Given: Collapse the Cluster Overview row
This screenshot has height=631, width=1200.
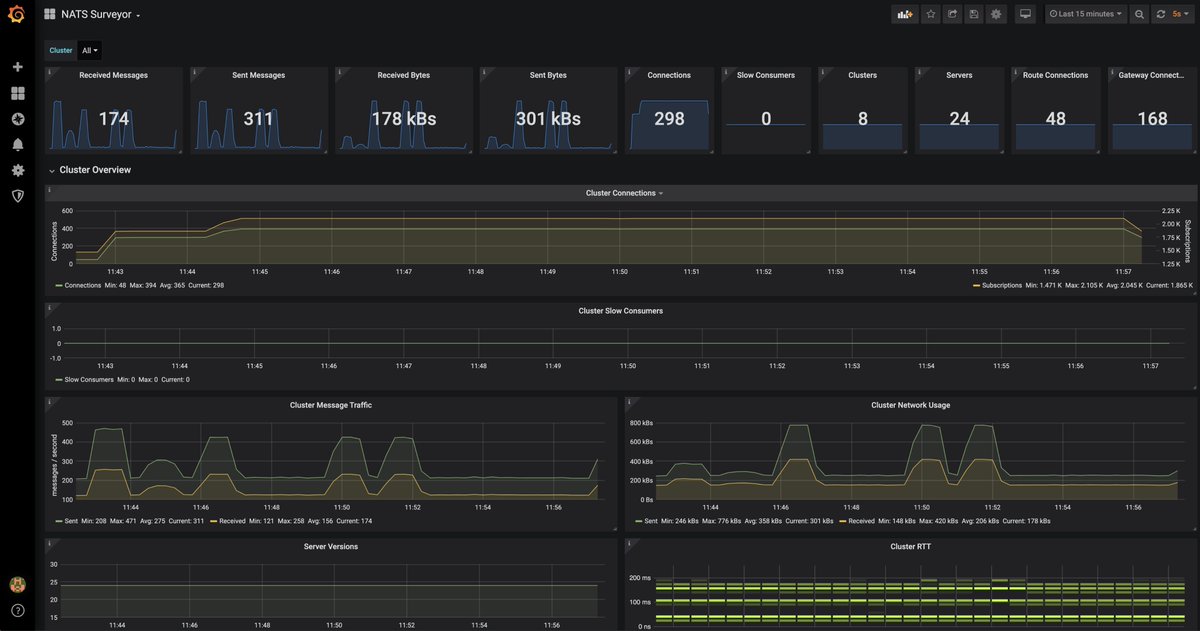Looking at the screenshot, I should point(94,170).
